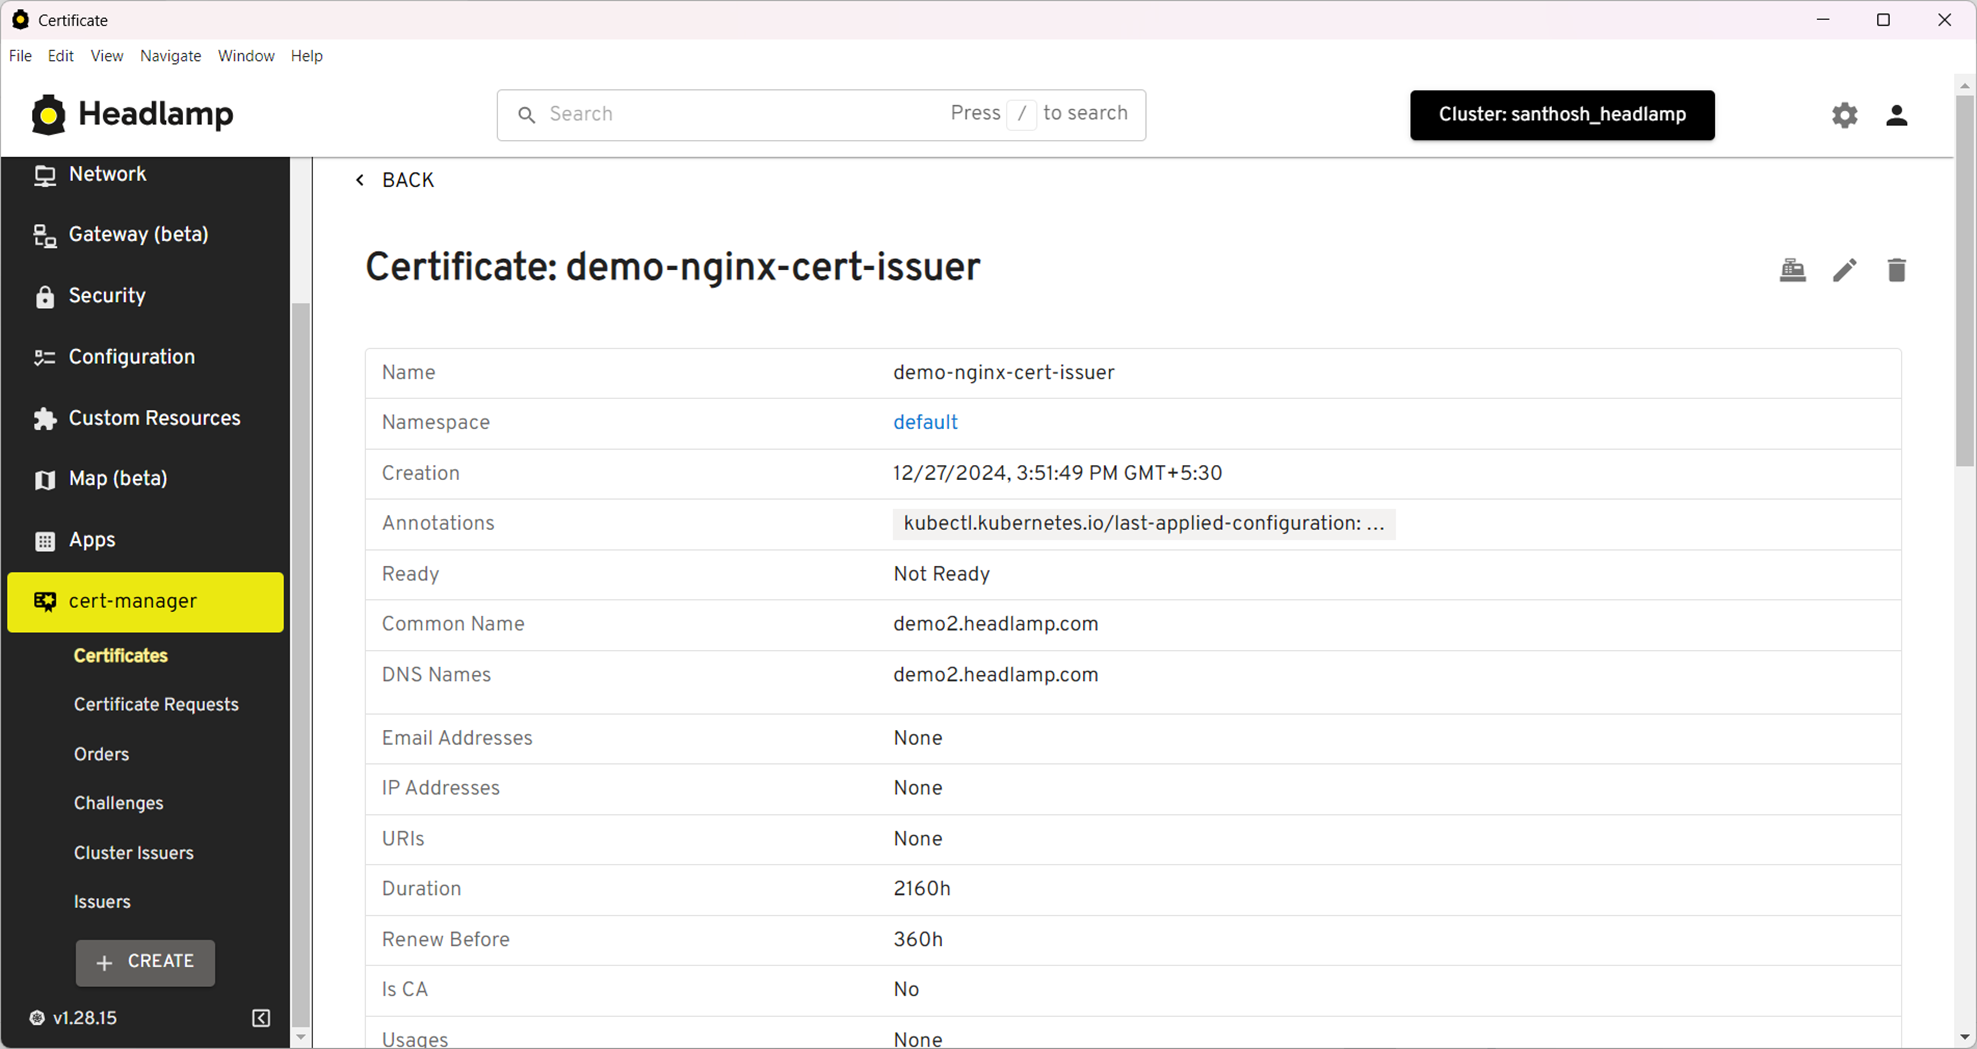The width and height of the screenshot is (1977, 1049).
Task: Delete the certificate with trash icon
Action: click(1897, 270)
